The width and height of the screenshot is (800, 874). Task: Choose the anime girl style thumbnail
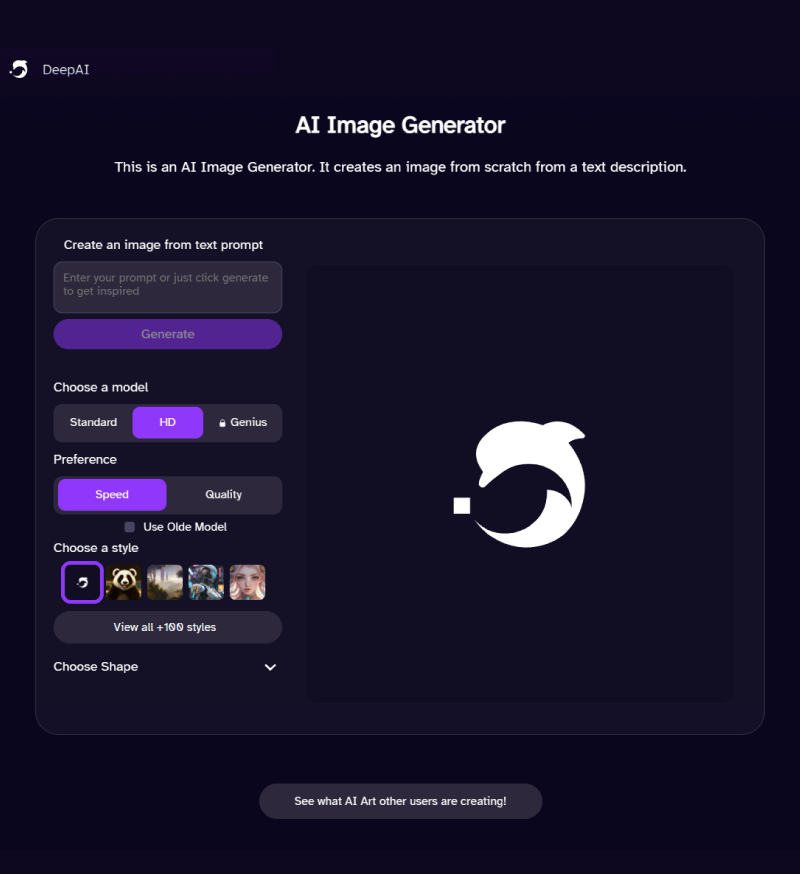click(248, 582)
